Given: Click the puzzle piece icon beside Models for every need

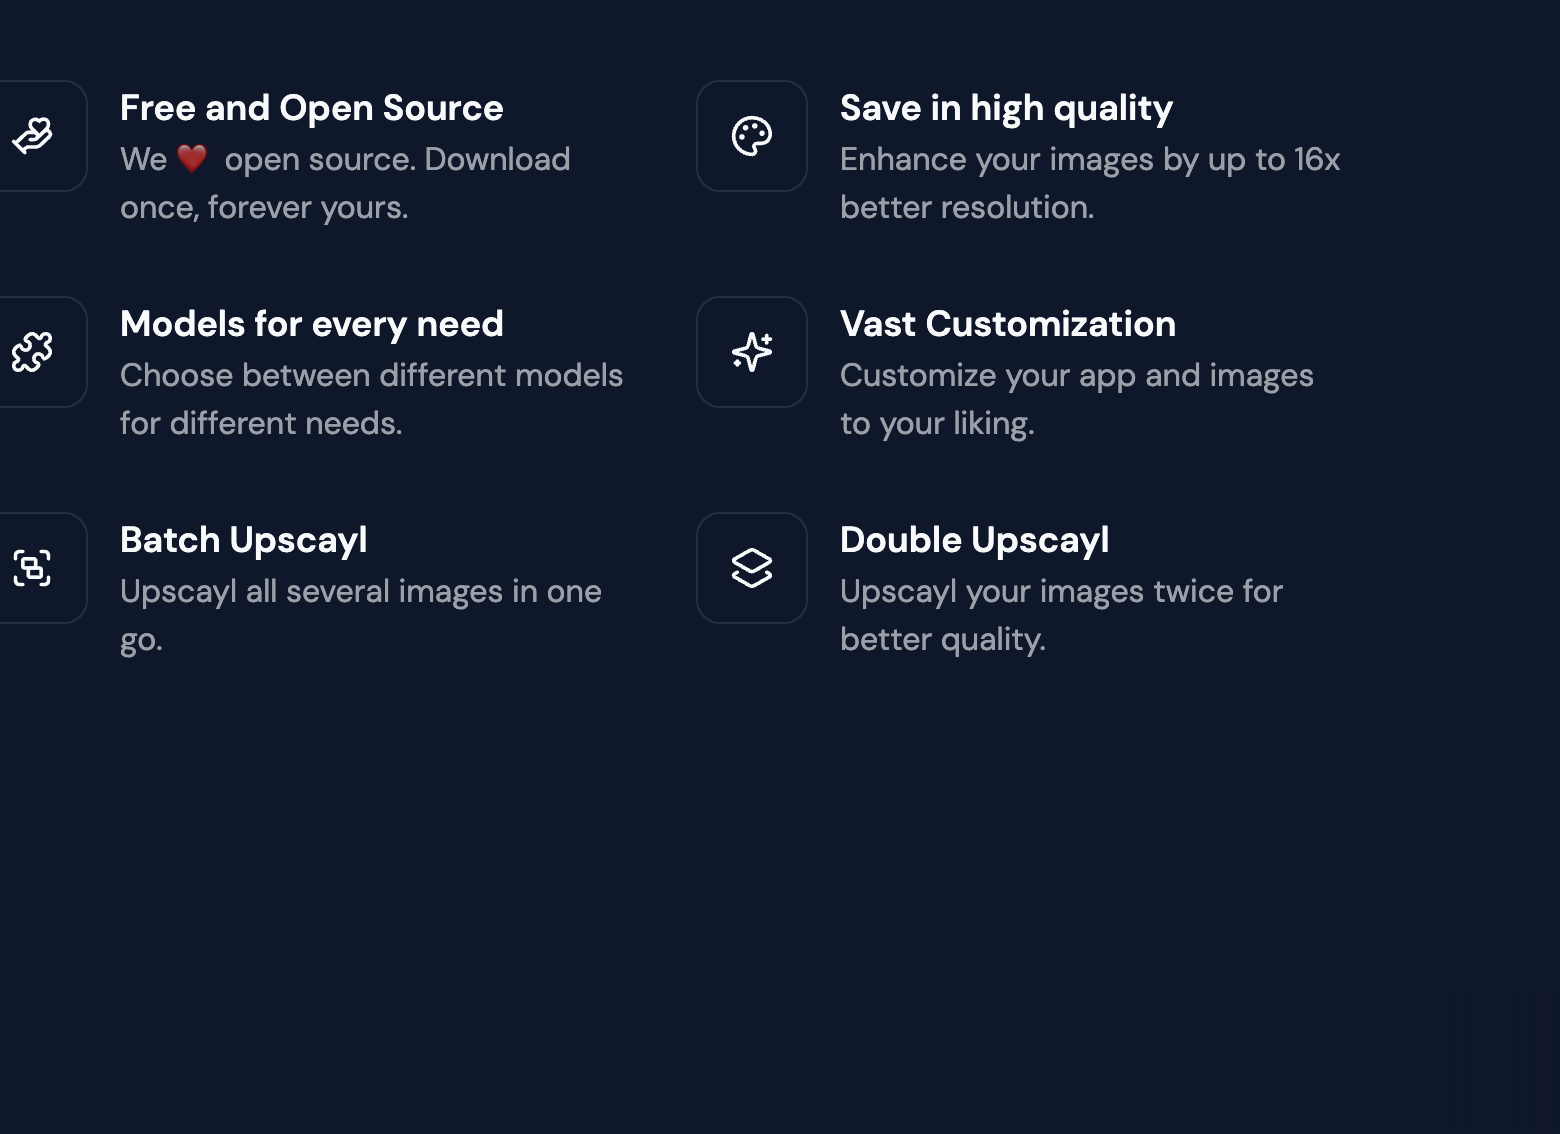Looking at the screenshot, I should point(32,352).
